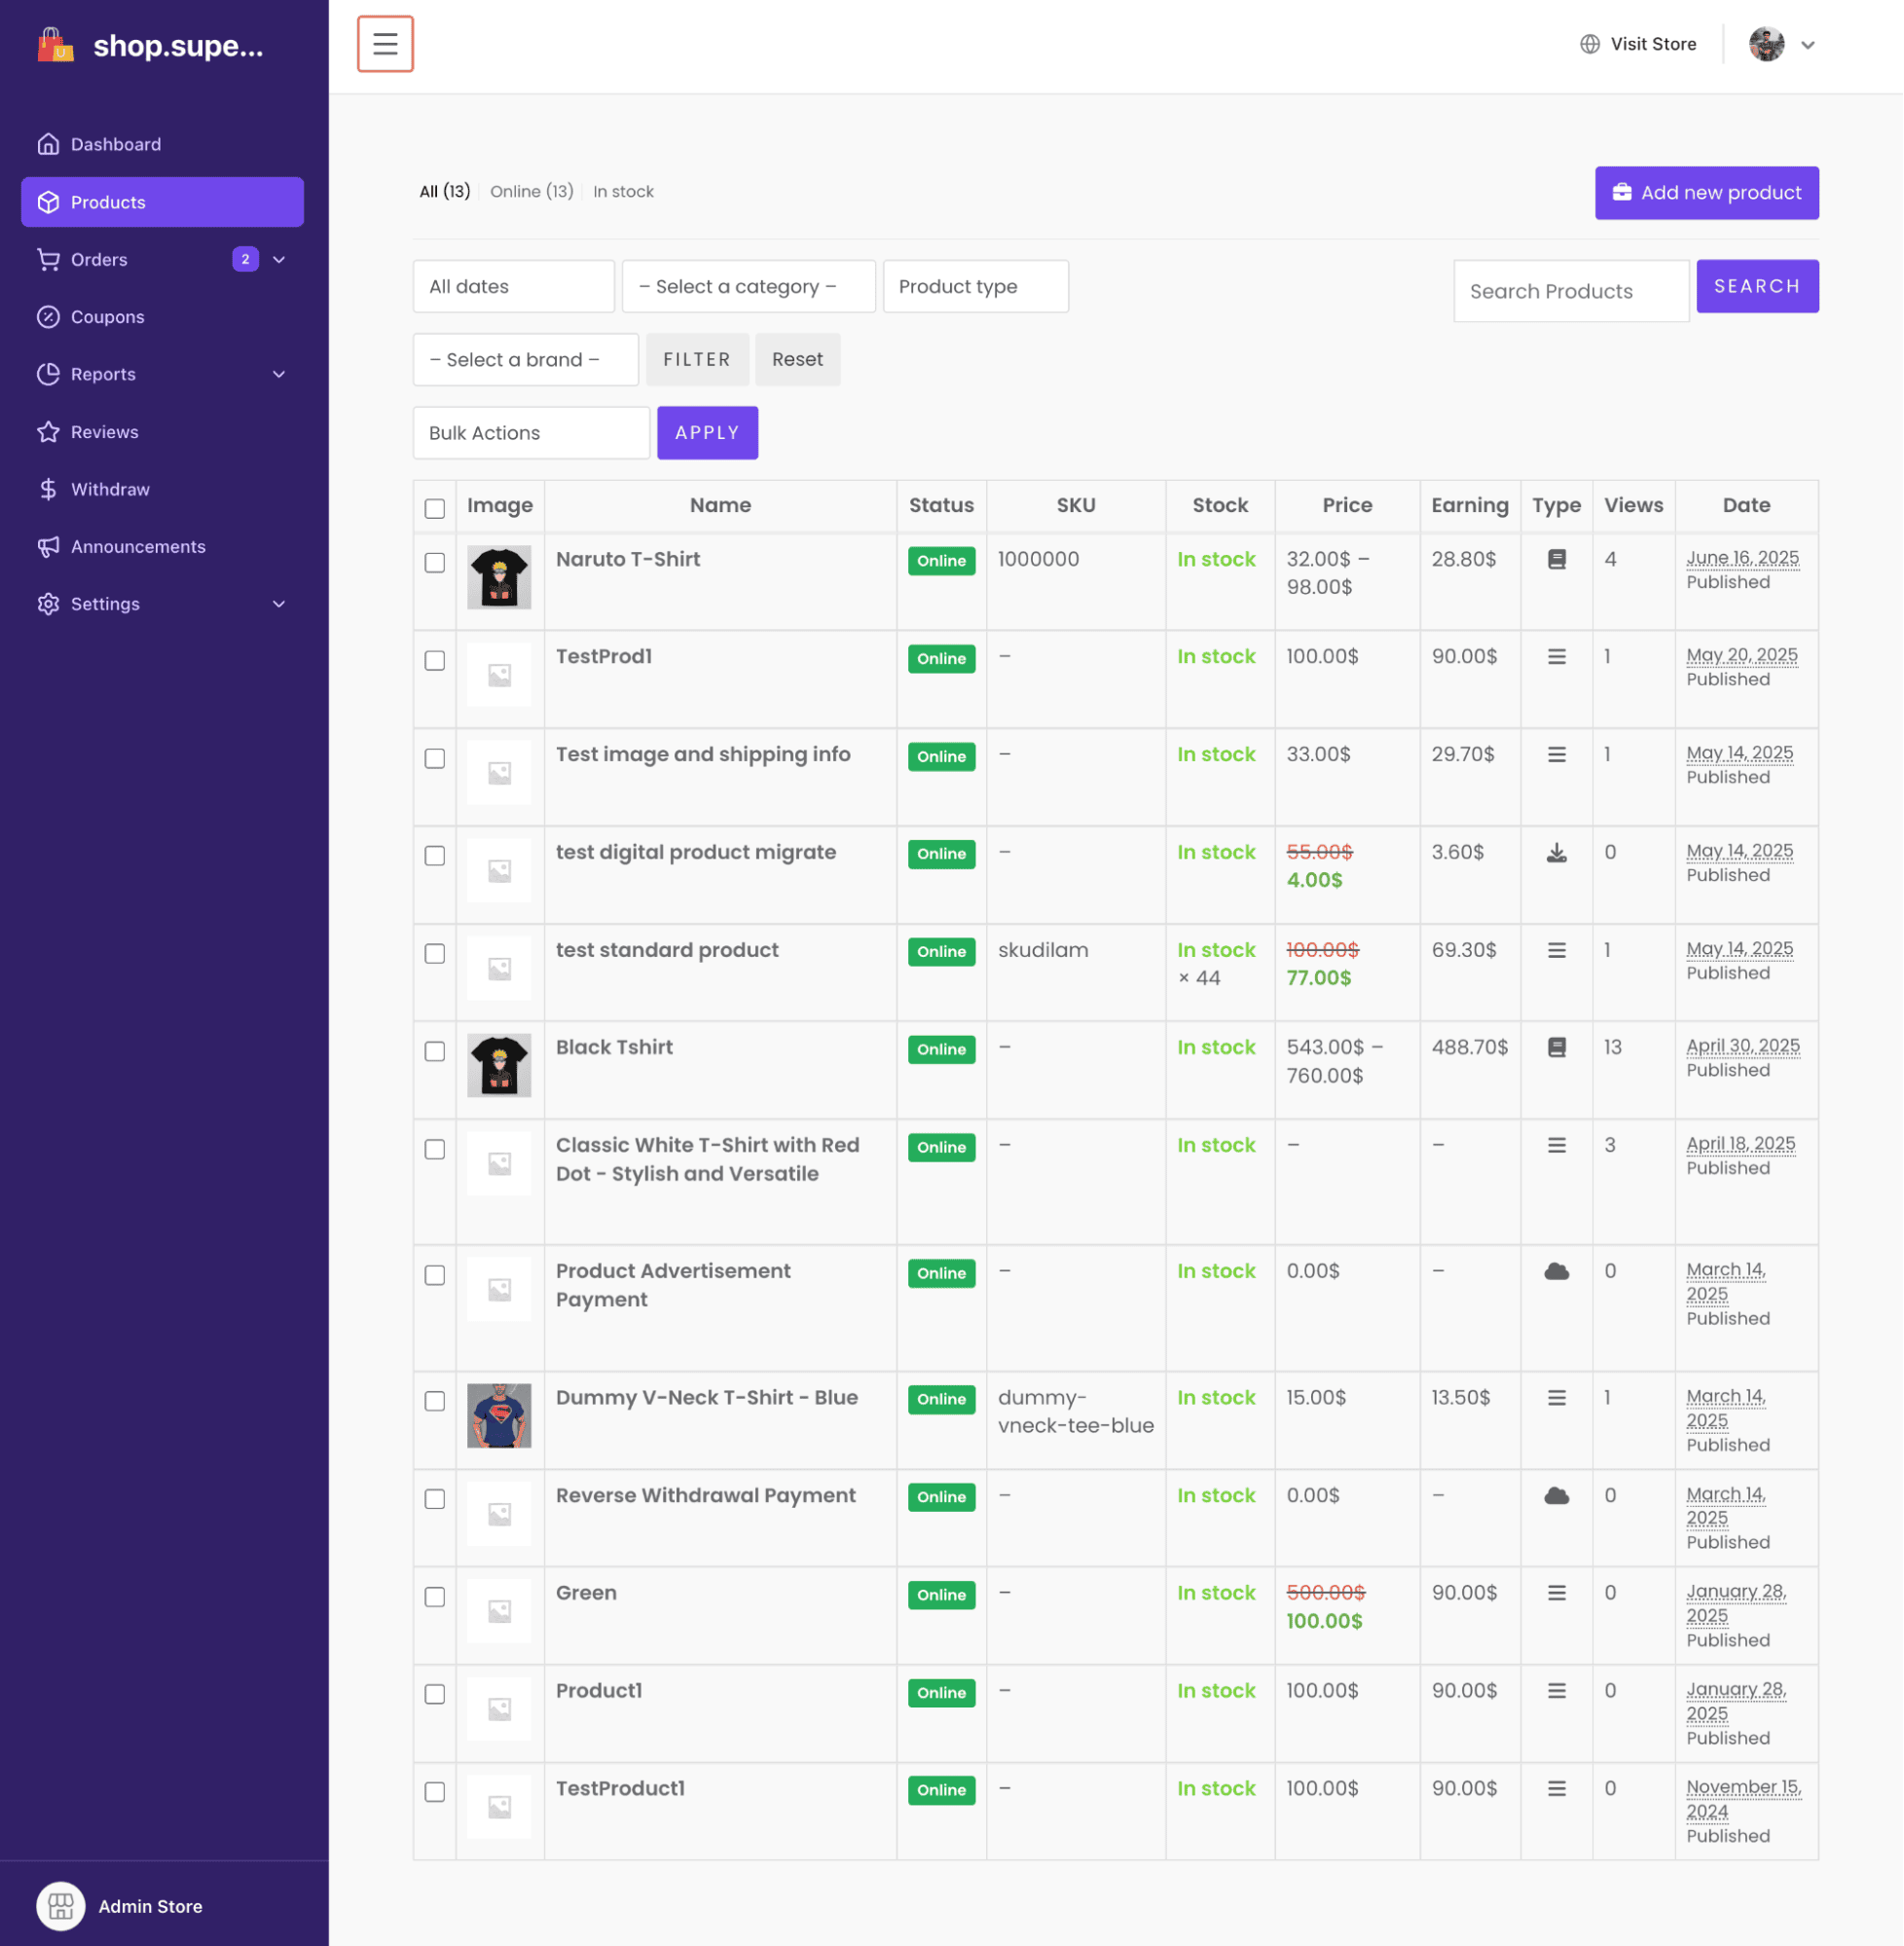1904x1946 pixels.
Task: Click the hamburger menu toggle icon
Action: [x=385, y=44]
